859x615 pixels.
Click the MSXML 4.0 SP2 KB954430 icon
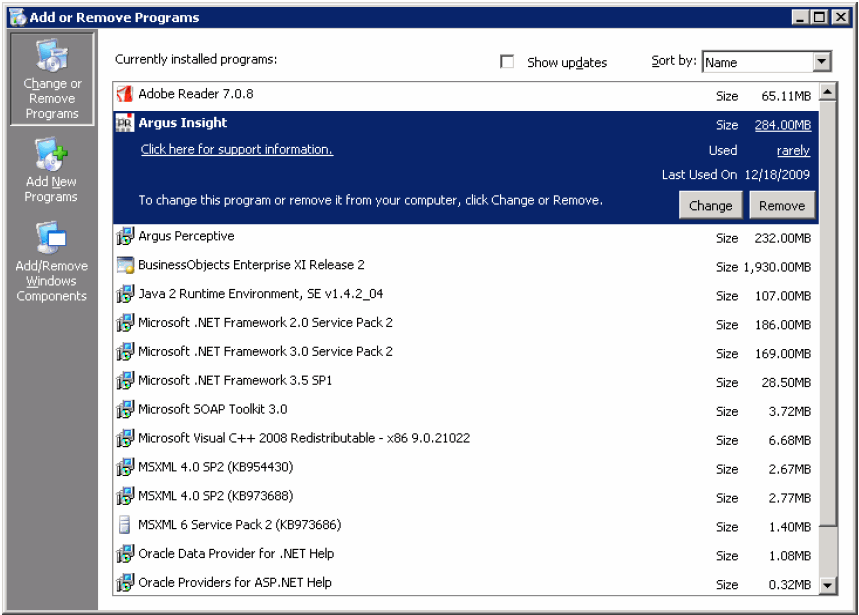[x=125, y=467]
